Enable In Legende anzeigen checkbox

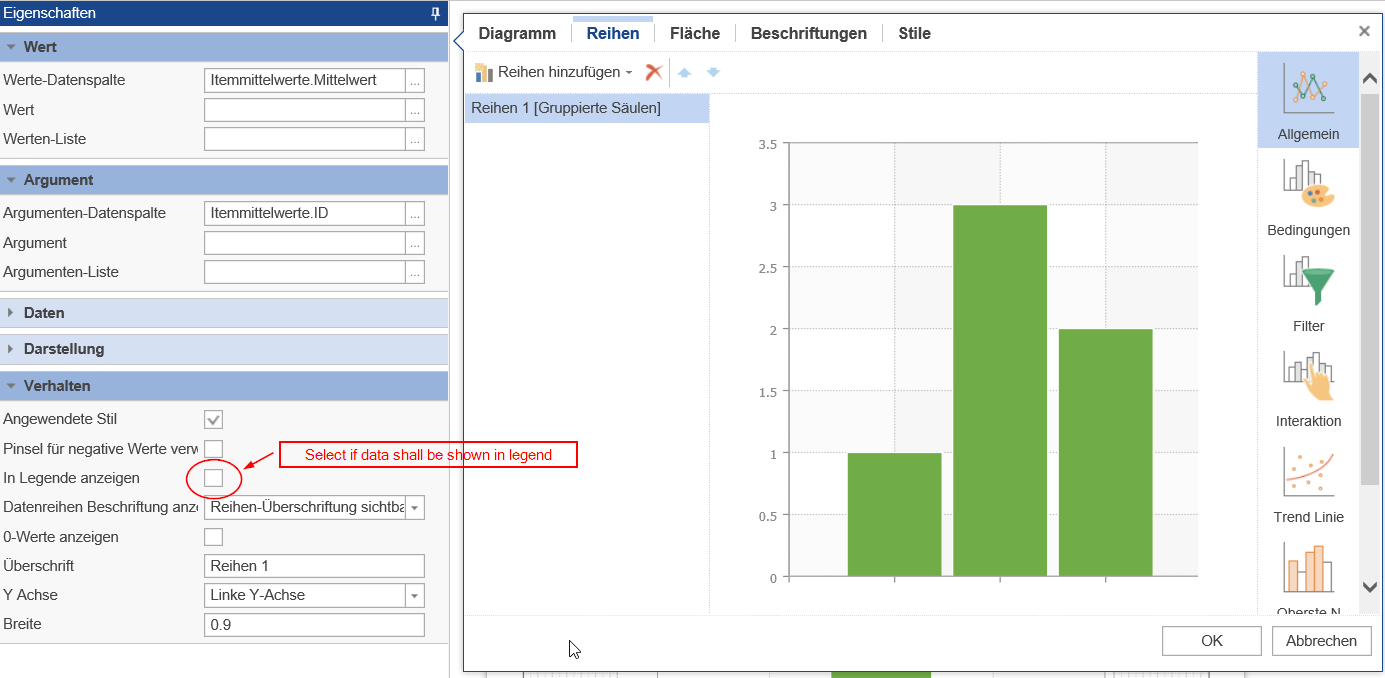point(214,478)
